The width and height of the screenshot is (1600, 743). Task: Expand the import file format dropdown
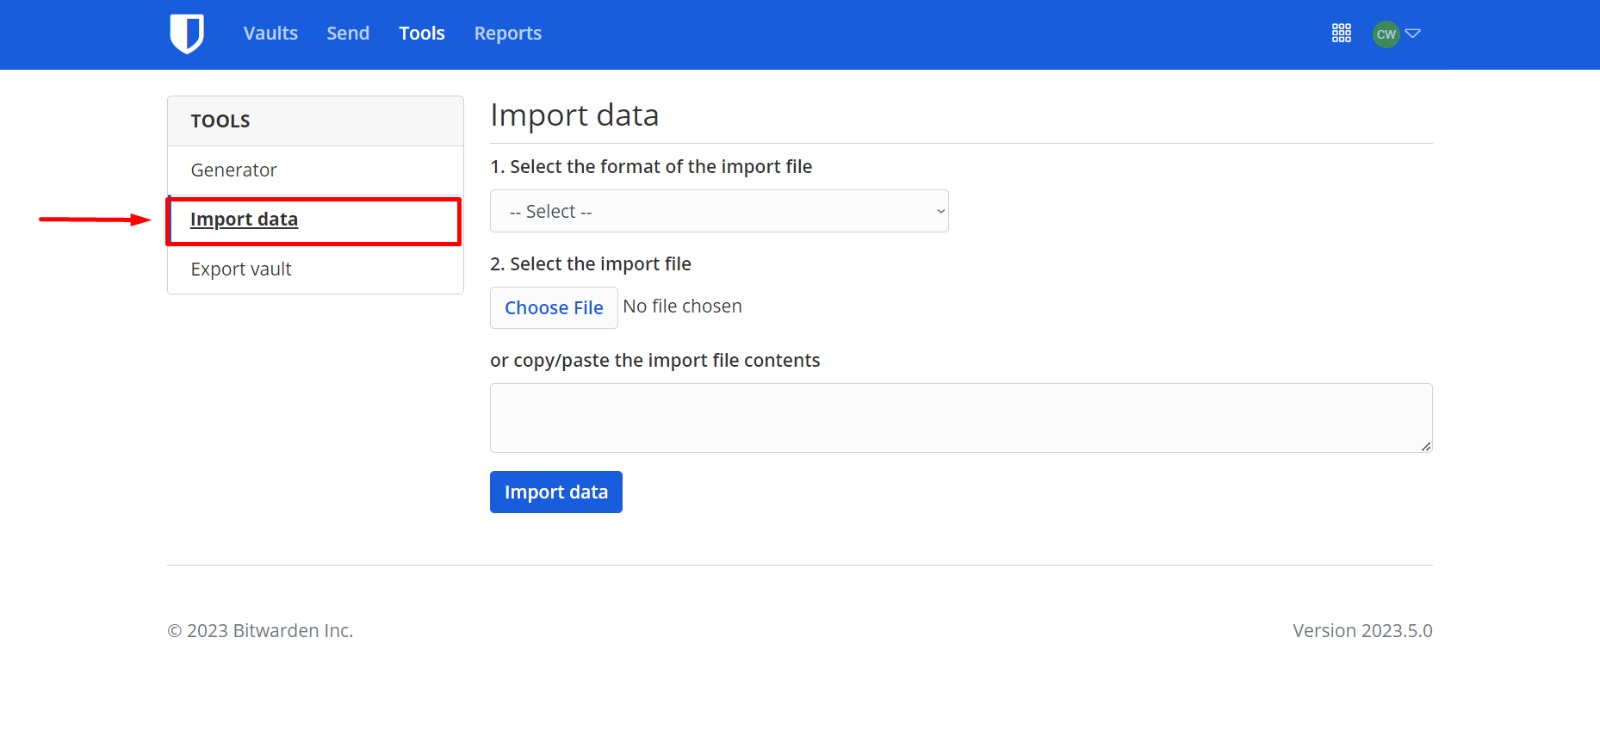tap(719, 211)
